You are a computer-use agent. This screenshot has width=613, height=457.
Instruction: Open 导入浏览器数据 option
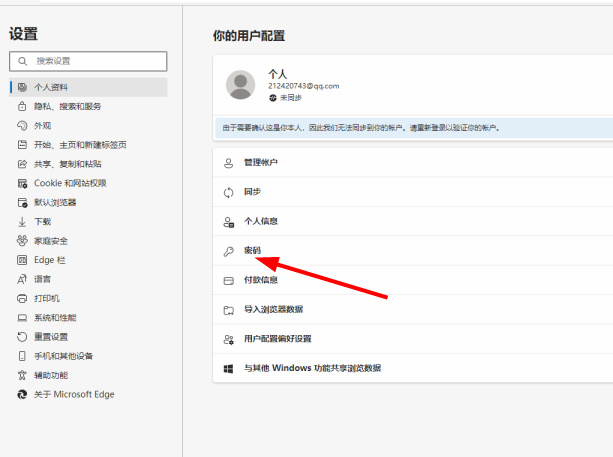coord(273,310)
